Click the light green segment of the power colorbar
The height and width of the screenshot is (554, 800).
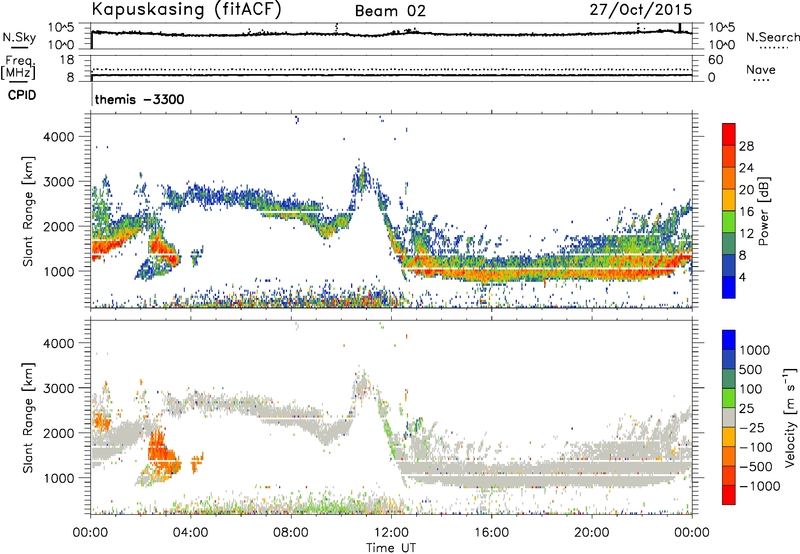pyautogui.click(x=729, y=222)
